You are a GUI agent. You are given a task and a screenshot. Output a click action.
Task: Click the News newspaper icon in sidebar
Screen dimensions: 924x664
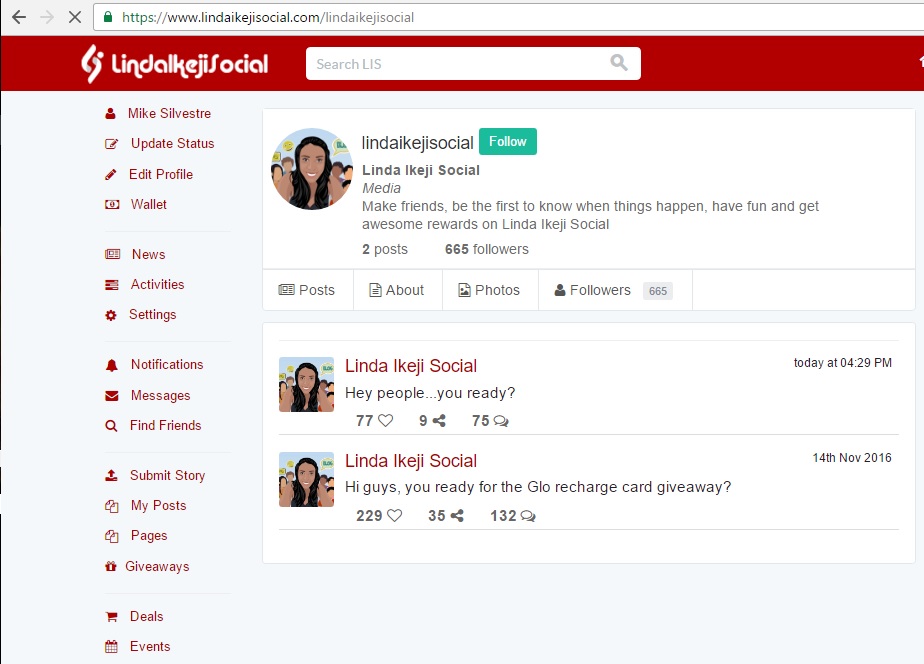pos(113,255)
